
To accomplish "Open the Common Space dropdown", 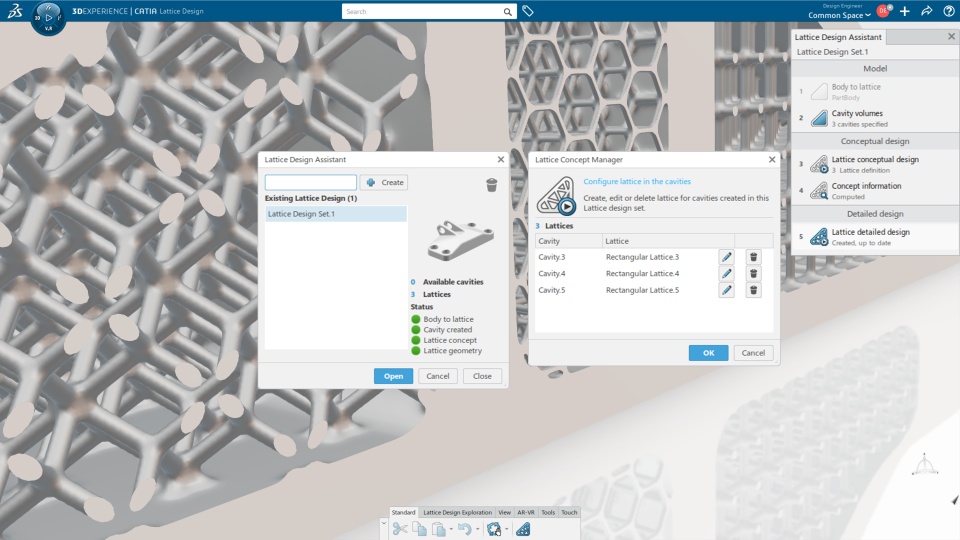I will click(x=839, y=15).
